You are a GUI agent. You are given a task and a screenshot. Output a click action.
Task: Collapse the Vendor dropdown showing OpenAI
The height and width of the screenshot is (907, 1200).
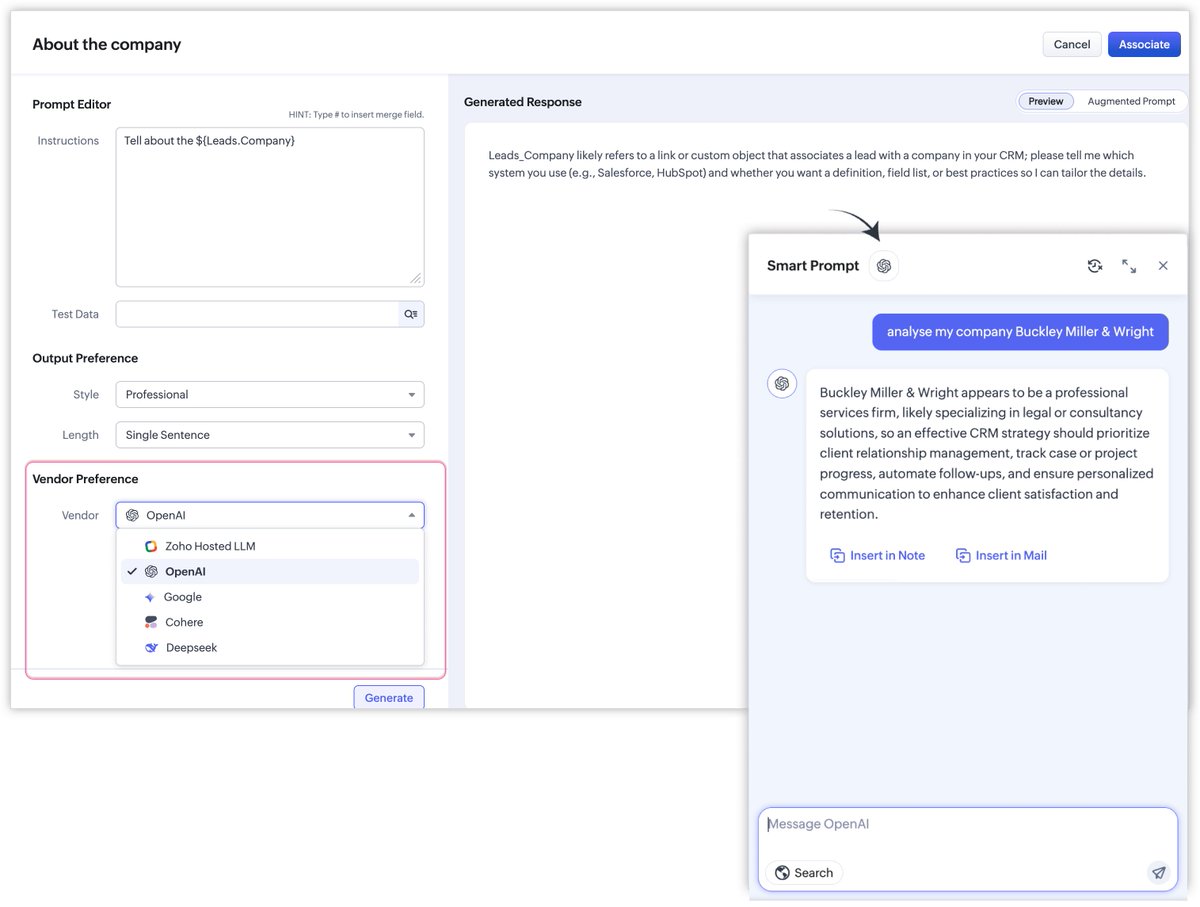[x=270, y=515]
